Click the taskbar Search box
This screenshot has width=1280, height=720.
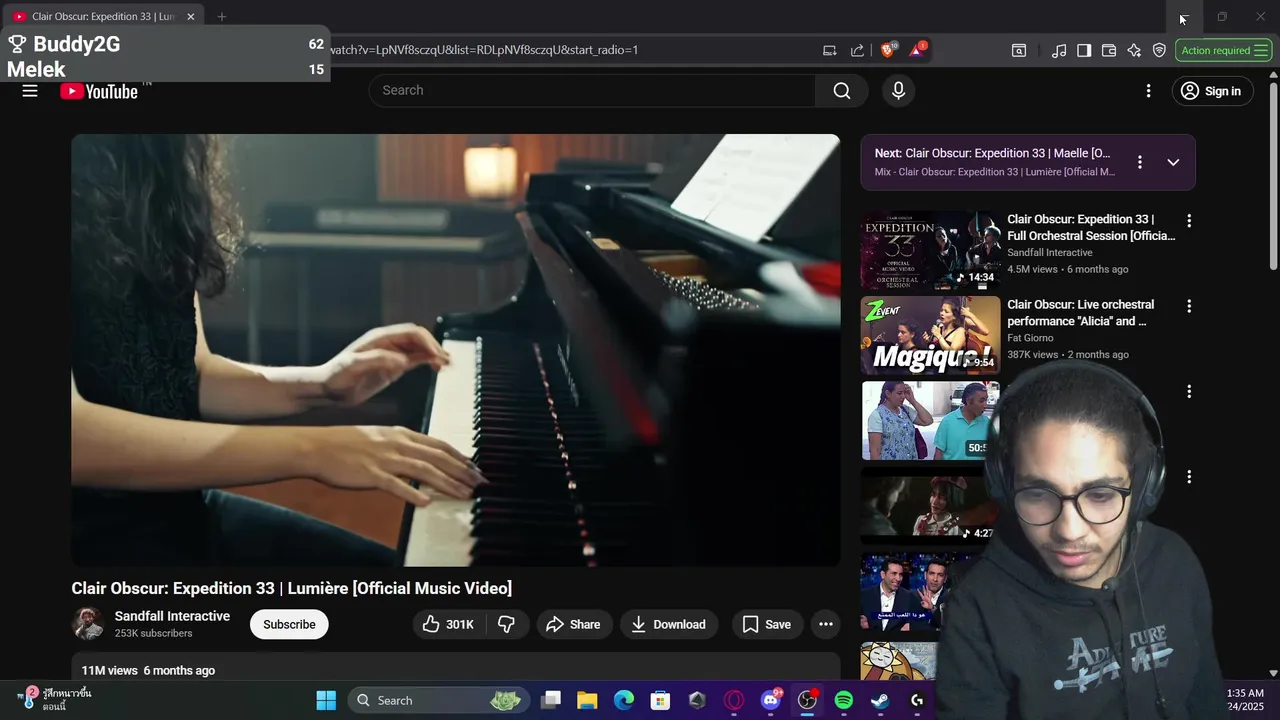click(437, 700)
